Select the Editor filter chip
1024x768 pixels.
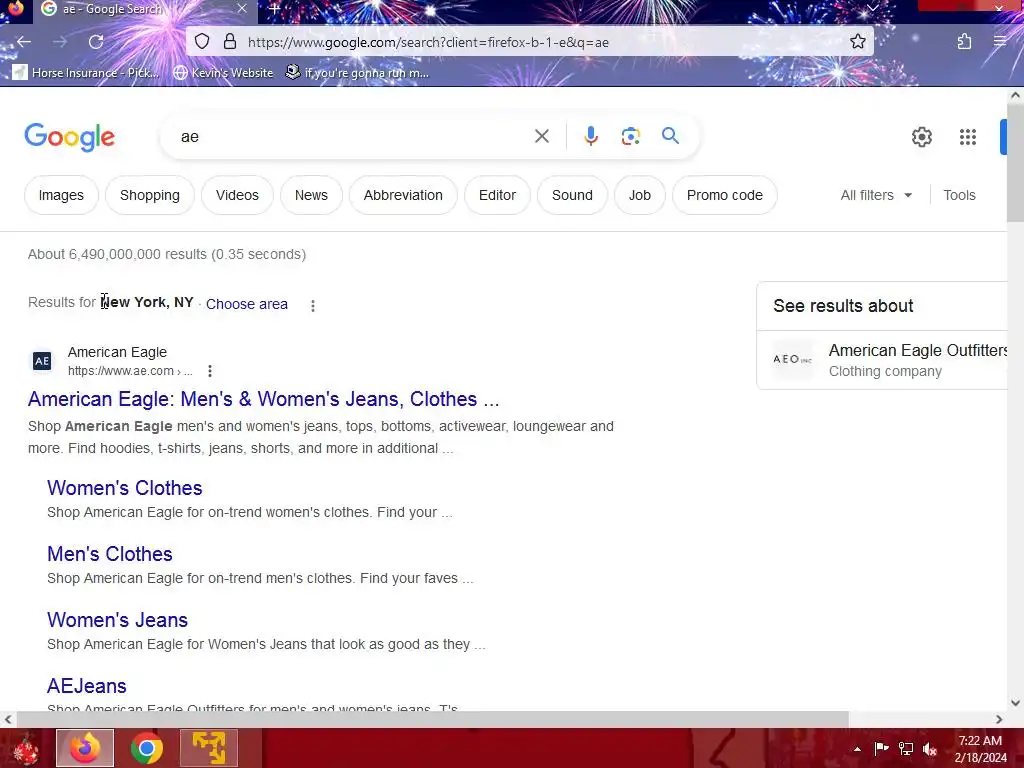pos(497,195)
